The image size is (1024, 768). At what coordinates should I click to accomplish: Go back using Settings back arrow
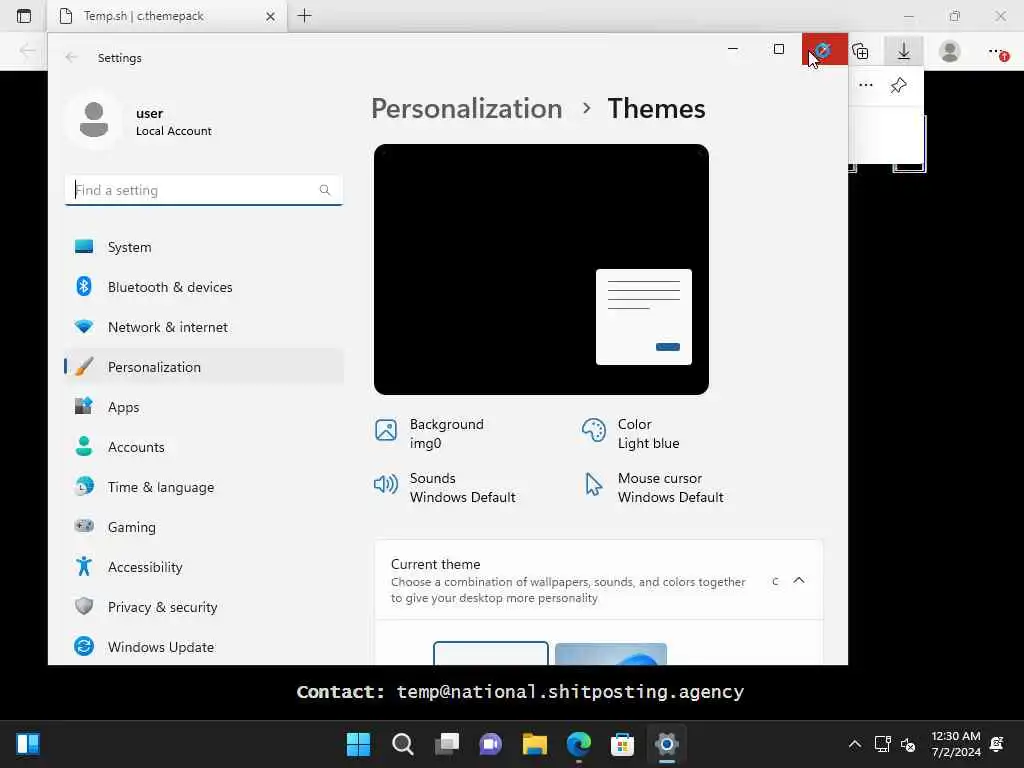[71, 57]
